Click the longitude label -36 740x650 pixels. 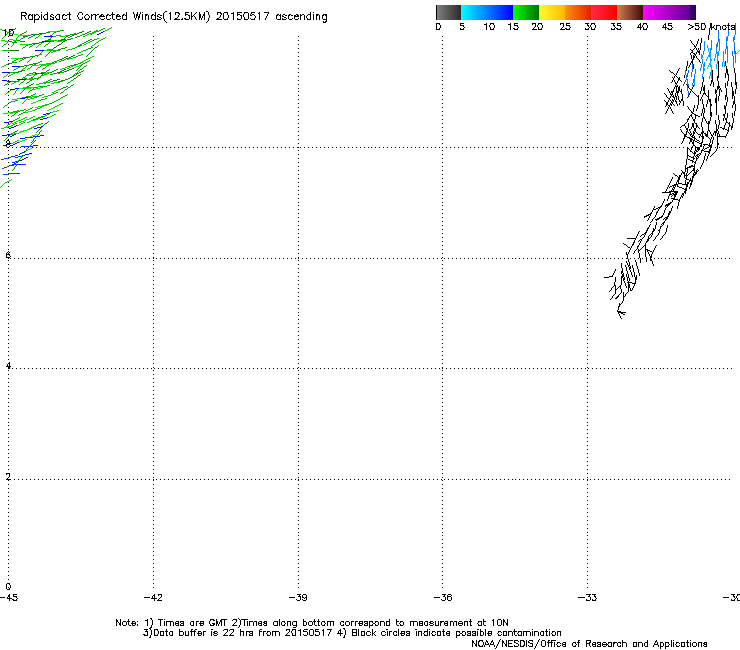click(443, 598)
